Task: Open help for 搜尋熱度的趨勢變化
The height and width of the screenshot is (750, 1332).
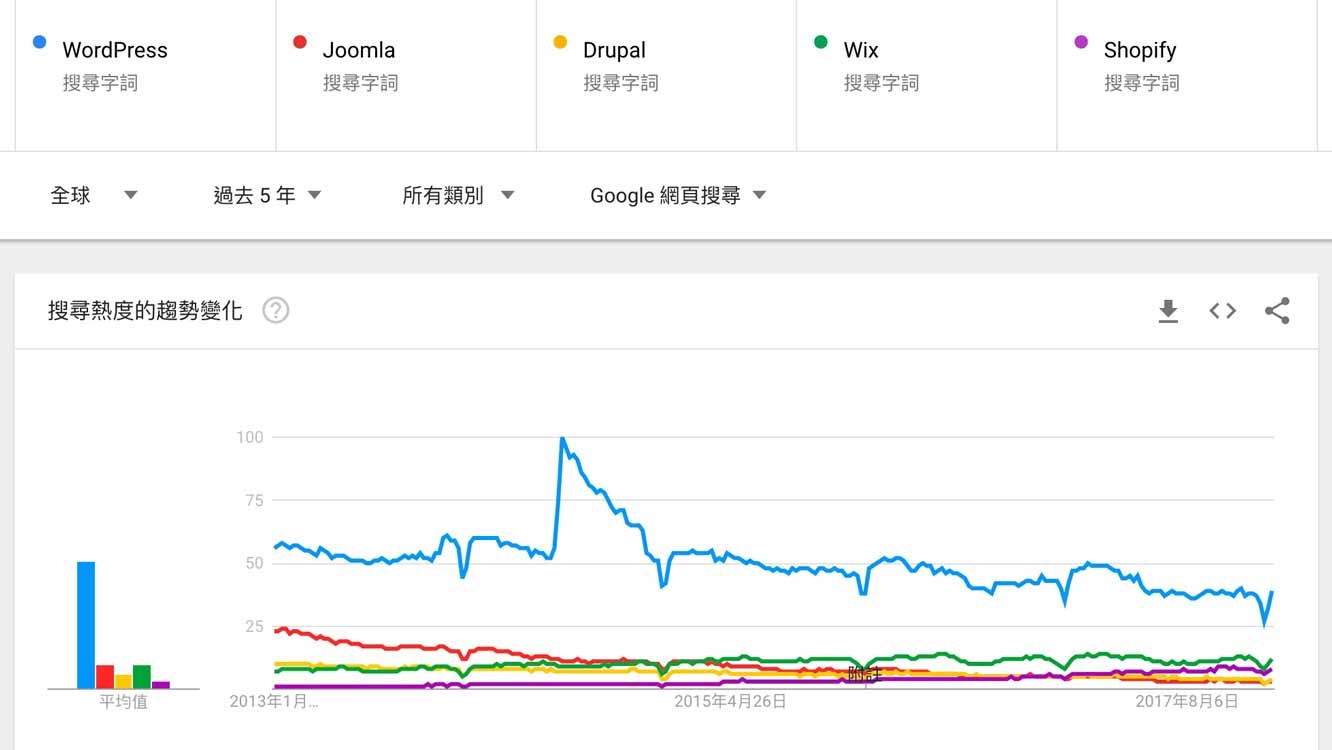Action: click(275, 311)
